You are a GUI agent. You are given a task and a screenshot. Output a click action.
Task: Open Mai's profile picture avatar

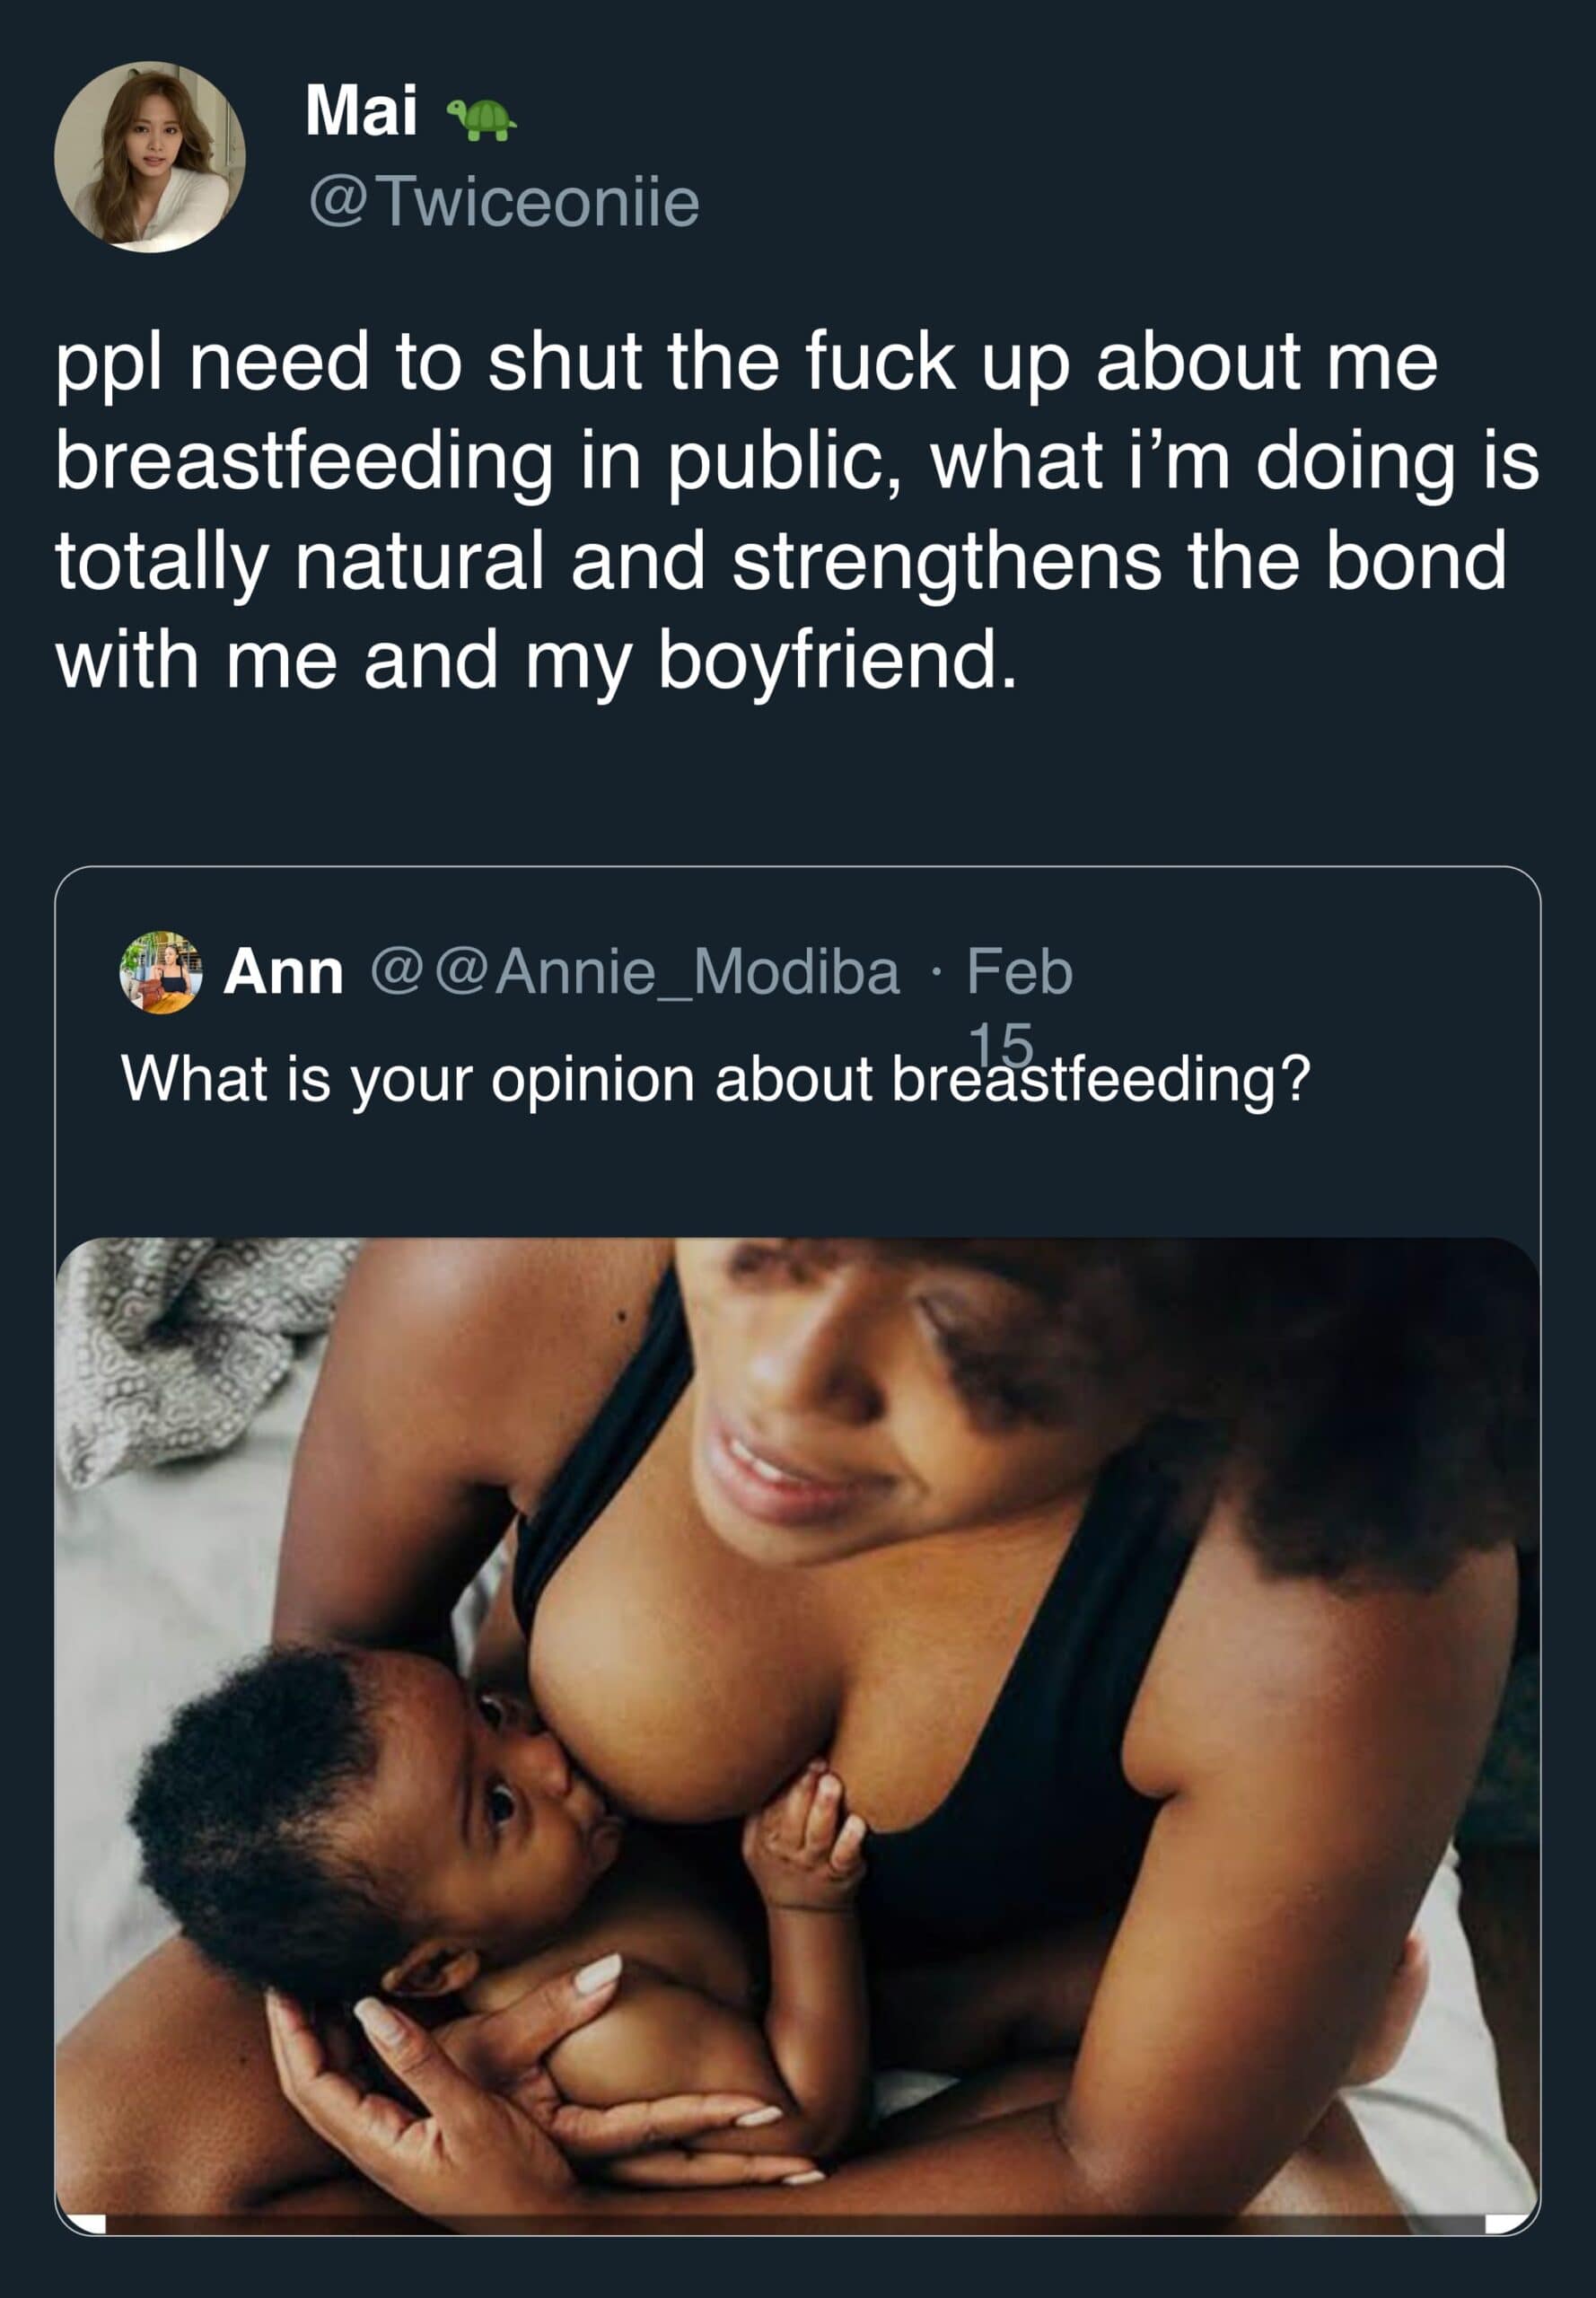point(149,157)
